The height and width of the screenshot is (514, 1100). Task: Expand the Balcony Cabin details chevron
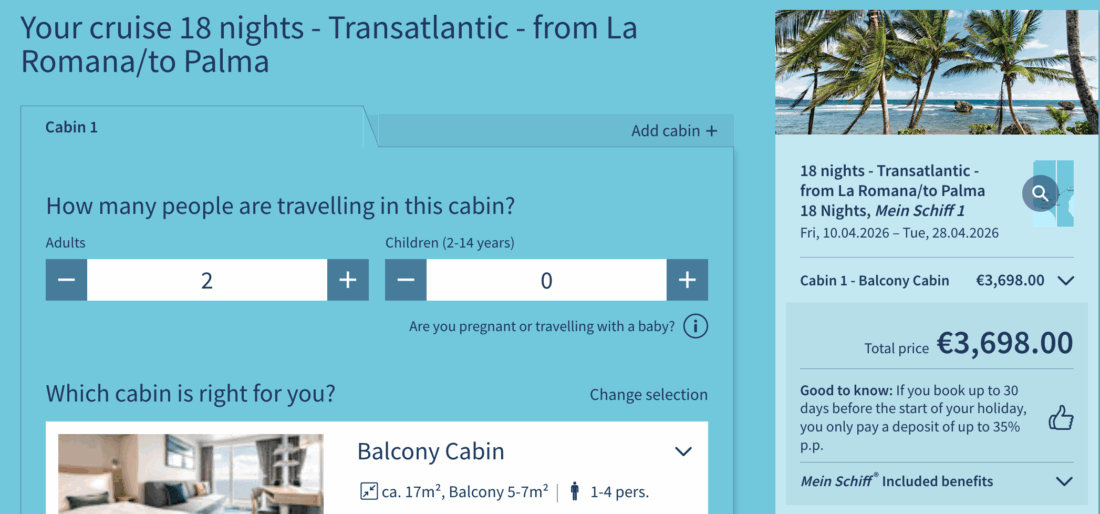tap(683, 451)
